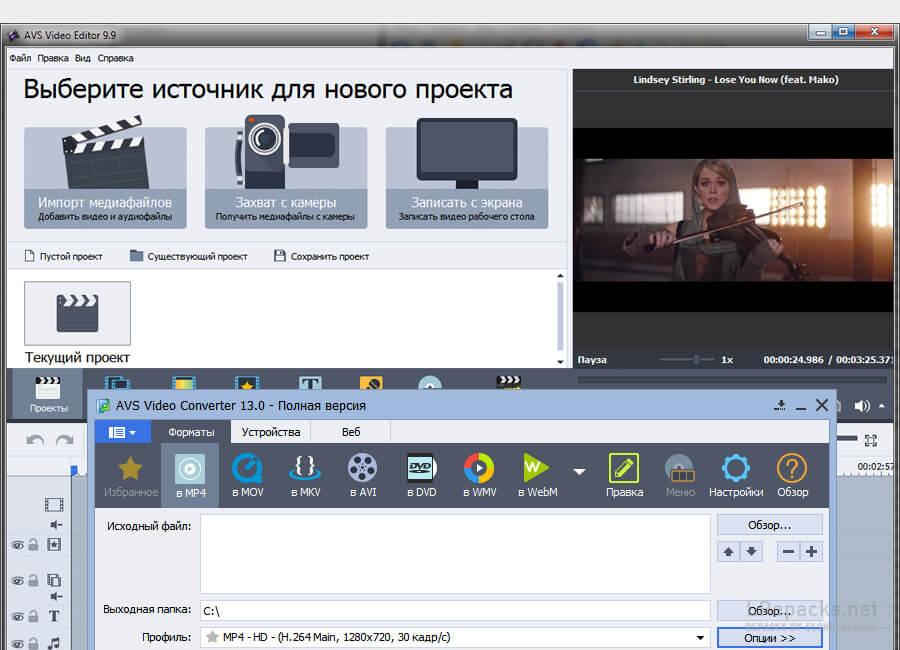Open the disc Меню tool in the converter
This screenshot has height=650, width=900.
(x=680, y=475)
